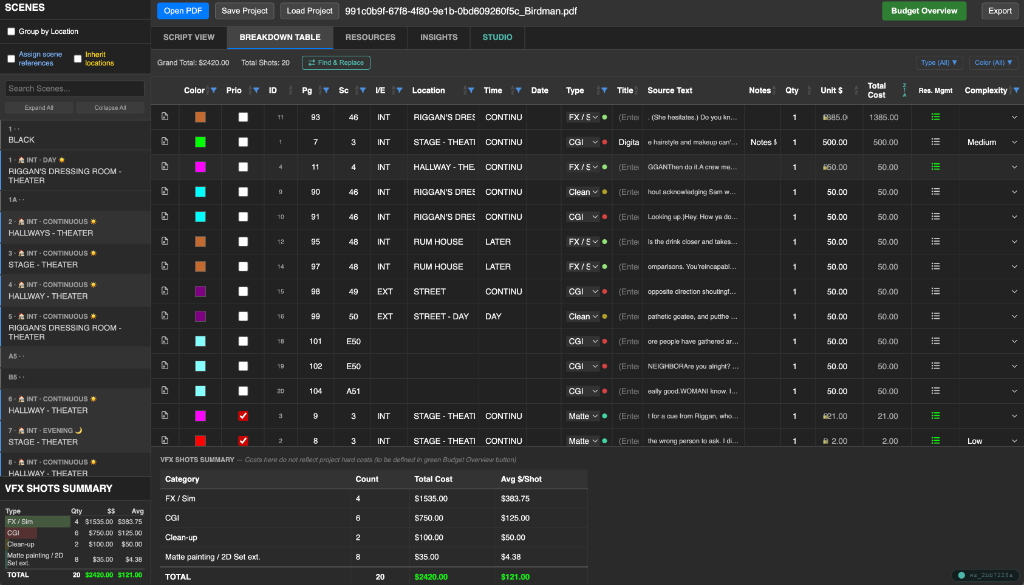Click the Complexity column filter icon

coord(1015,91)
